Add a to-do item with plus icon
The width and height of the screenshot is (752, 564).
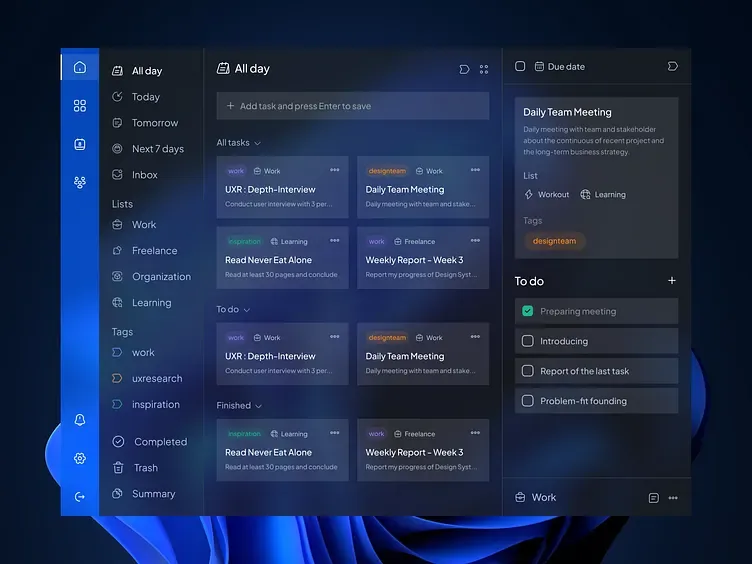pyautogui.click(x=671, y=281)
